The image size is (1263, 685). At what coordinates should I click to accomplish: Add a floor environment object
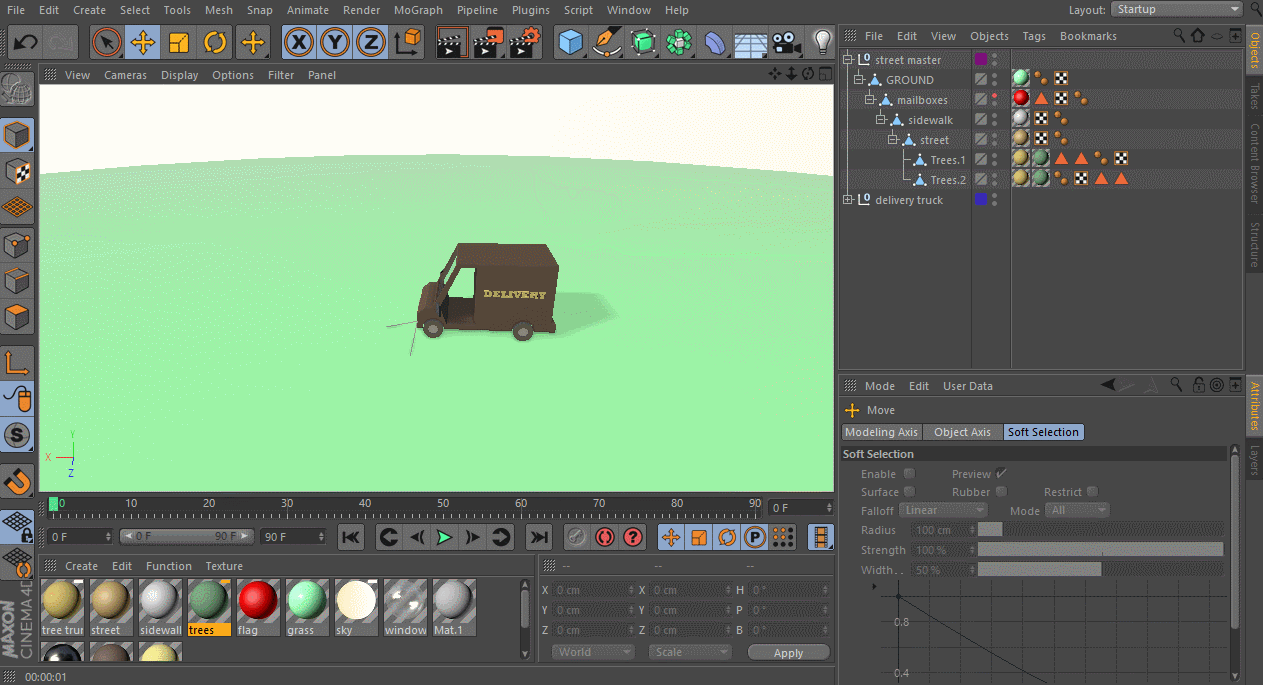click(x=751, y=42)
